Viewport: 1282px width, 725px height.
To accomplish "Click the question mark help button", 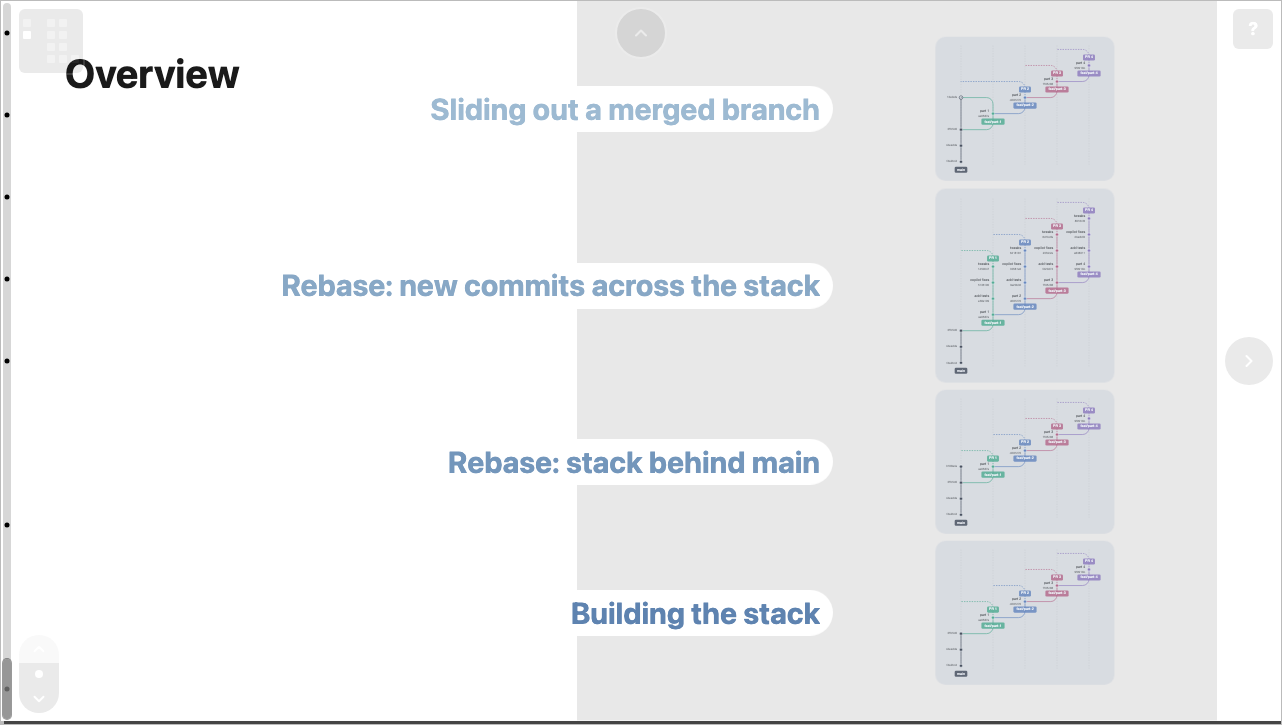I will (1253, 29).
